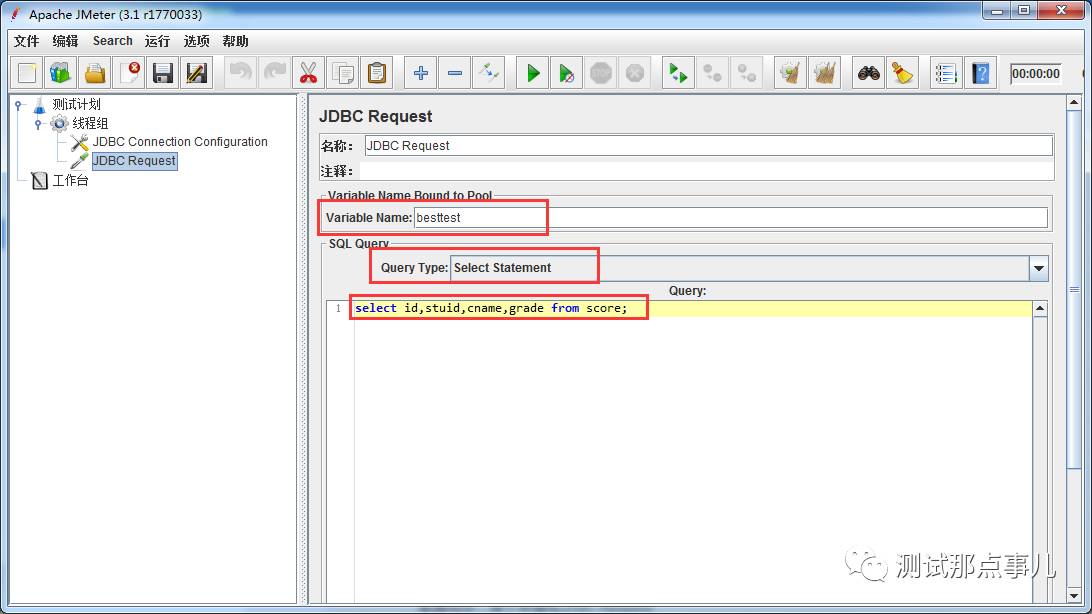The image size is (1092, 614).
Task: Open the 选项 menu
Action: click(196, 41)
